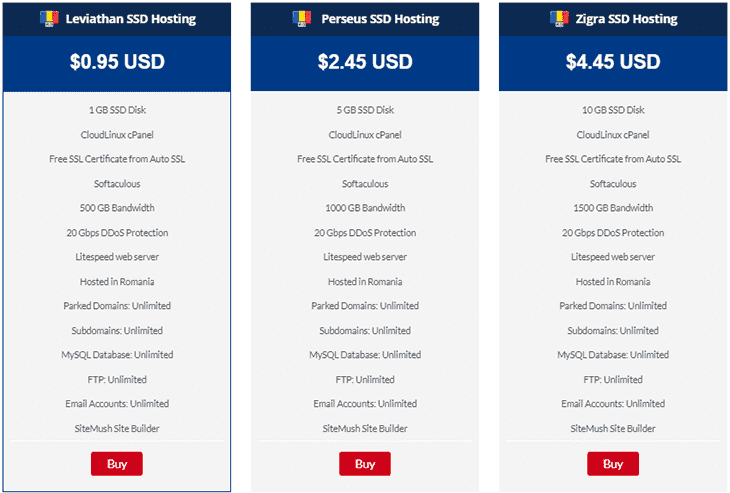The height and width of the screenshot is (493, 730).
Task: Click the $0.95 USD price banner
Action: point(117,63)
